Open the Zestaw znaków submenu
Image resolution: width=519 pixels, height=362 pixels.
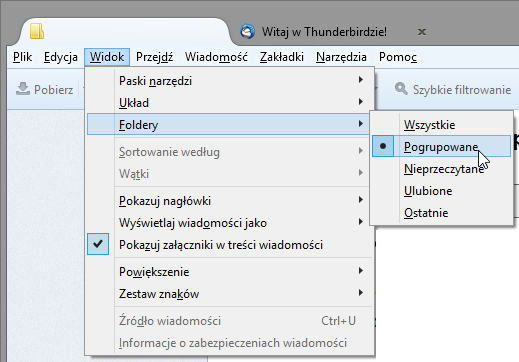pyautogui.click(x=229, y=294)
